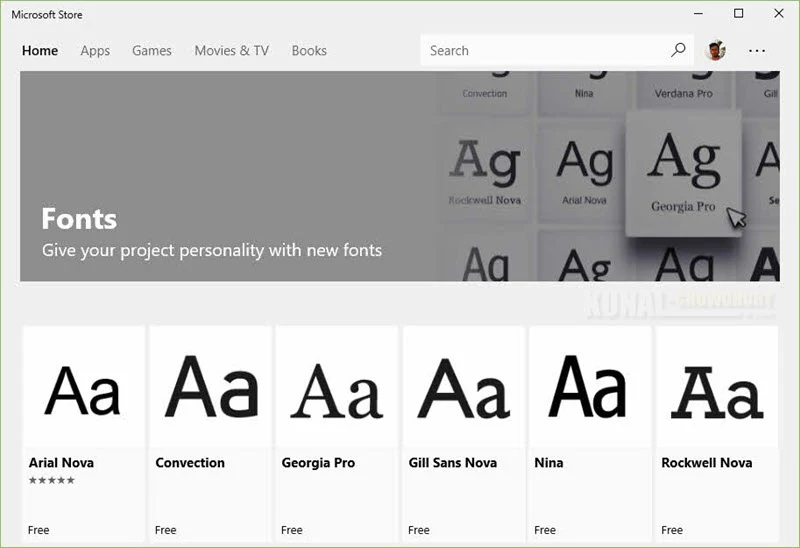Click the Fonts heading in banner
800x548 pixels.
click(79, 219)
